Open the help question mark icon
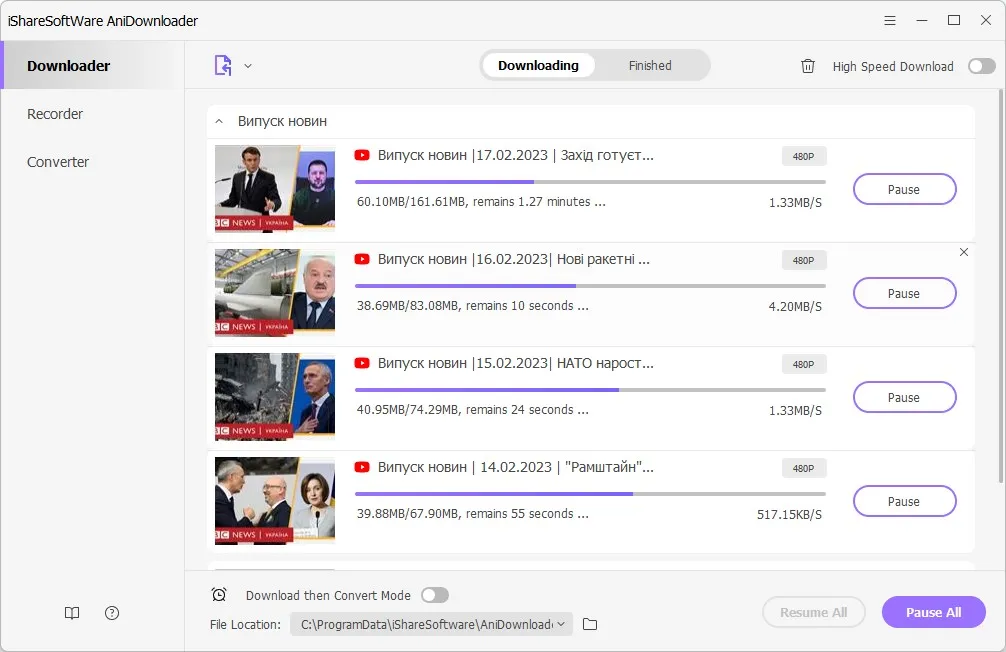 [112, 613]
